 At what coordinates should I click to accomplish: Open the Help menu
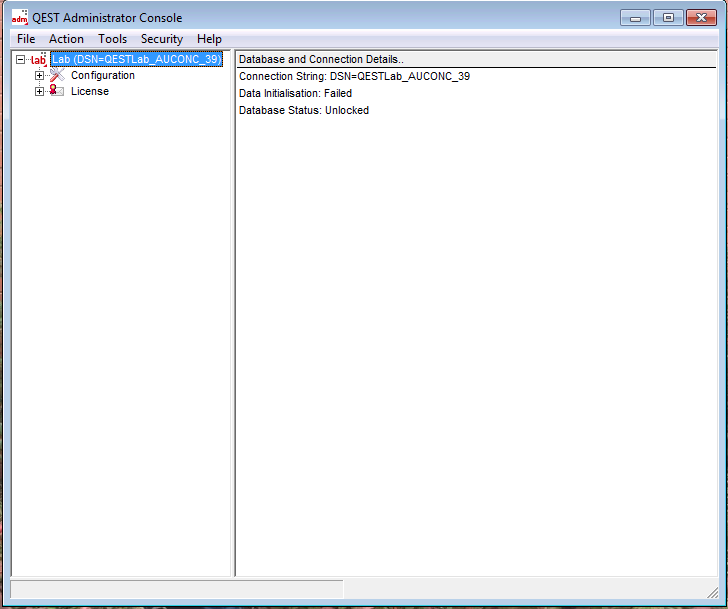(209, 39)
